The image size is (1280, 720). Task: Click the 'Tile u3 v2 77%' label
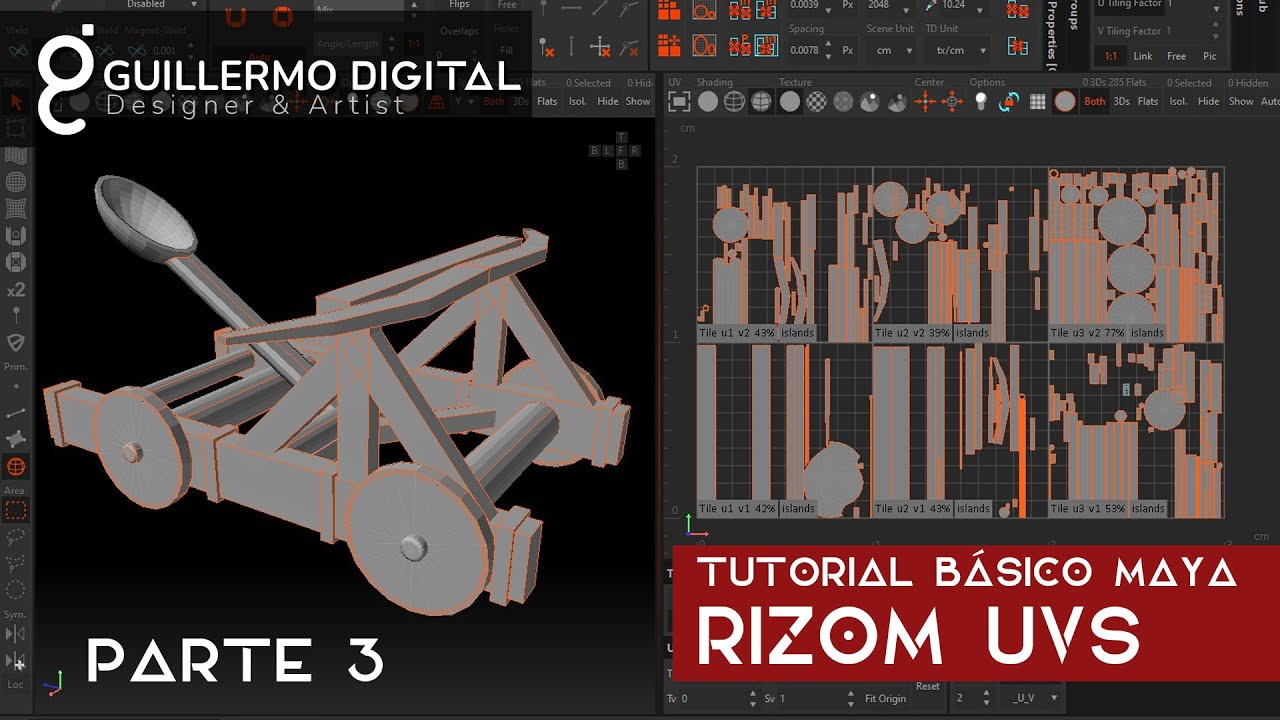click(1087, 332)
